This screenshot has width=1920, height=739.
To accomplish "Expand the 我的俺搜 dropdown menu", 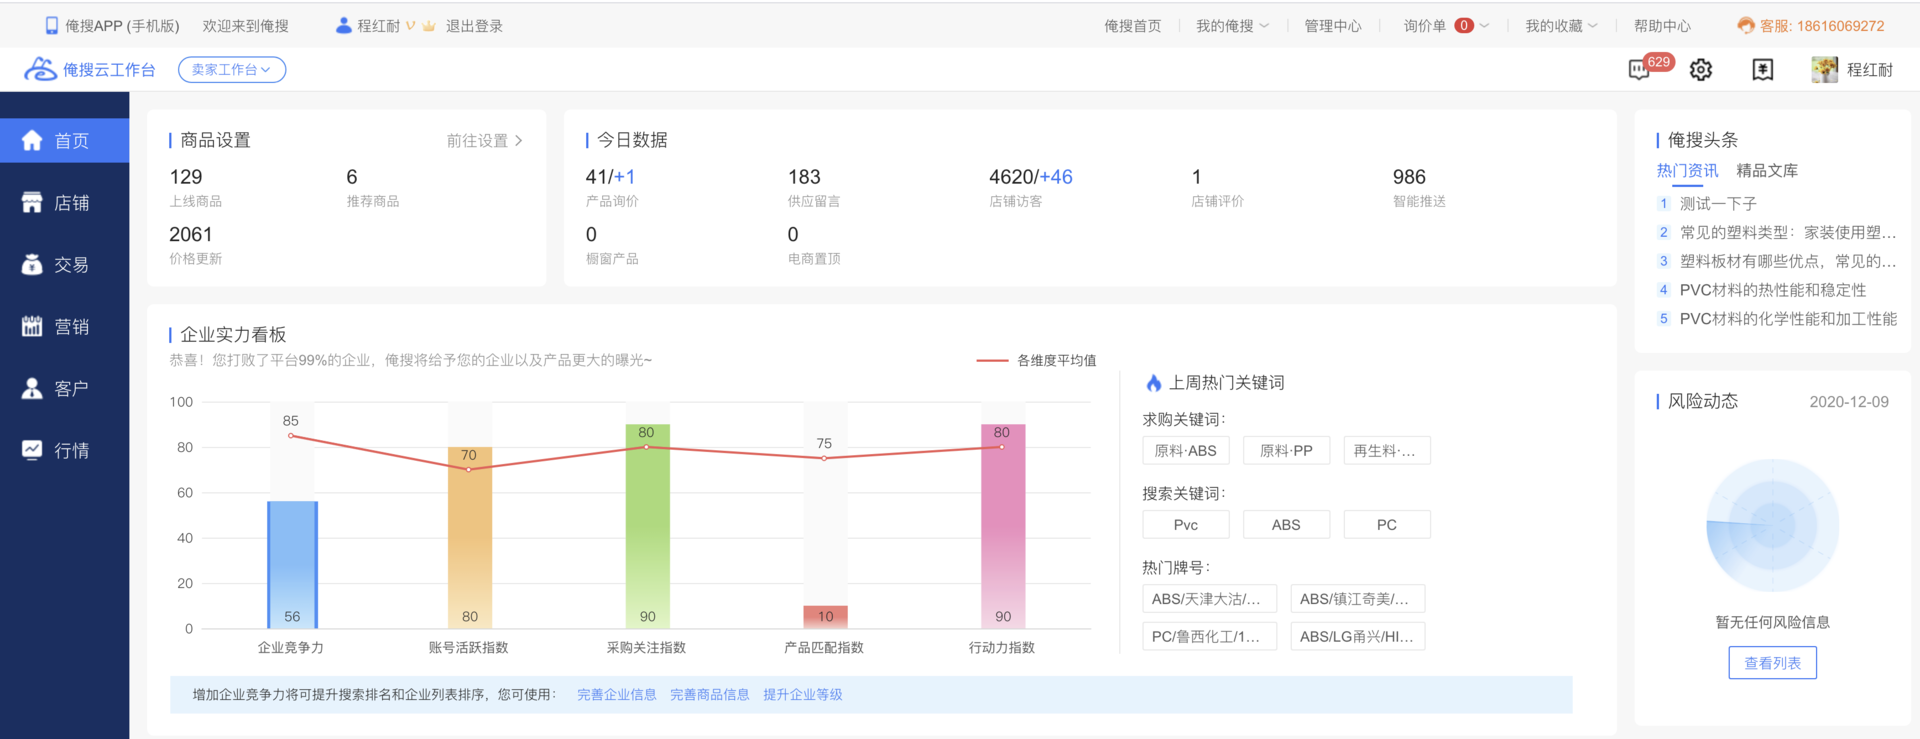I will (1232, 26).
